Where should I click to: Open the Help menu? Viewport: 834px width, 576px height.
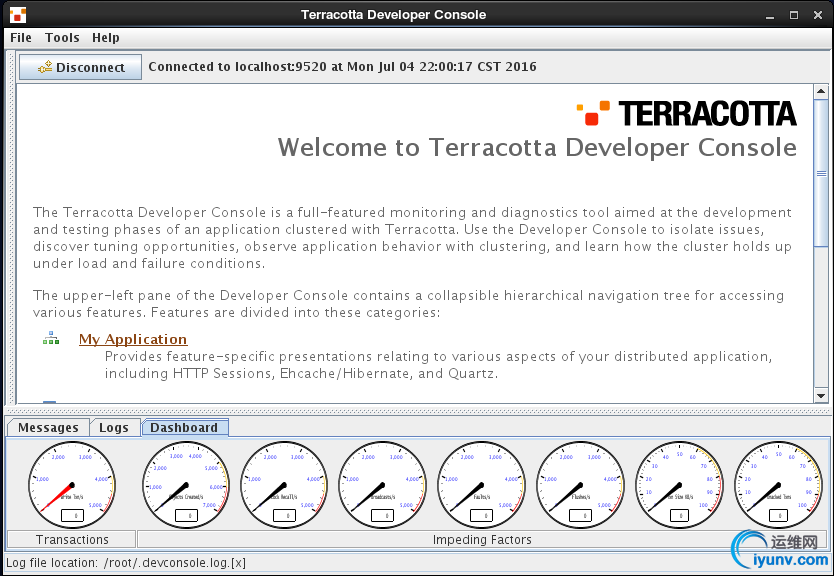coord(105,38)
